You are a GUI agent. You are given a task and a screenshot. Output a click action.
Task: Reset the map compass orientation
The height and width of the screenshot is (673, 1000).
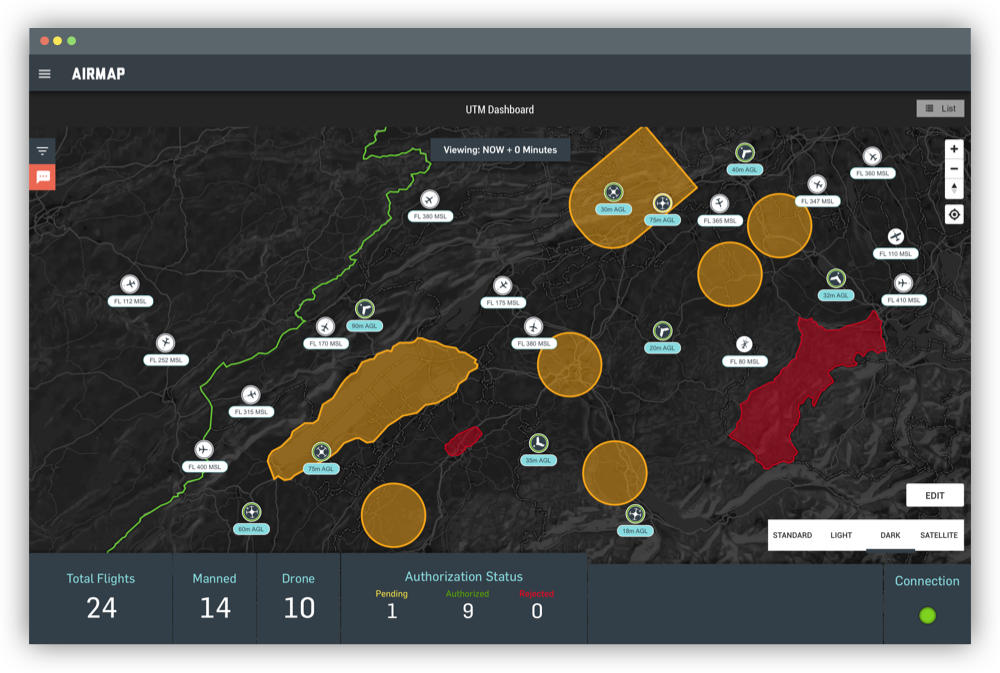954,188
